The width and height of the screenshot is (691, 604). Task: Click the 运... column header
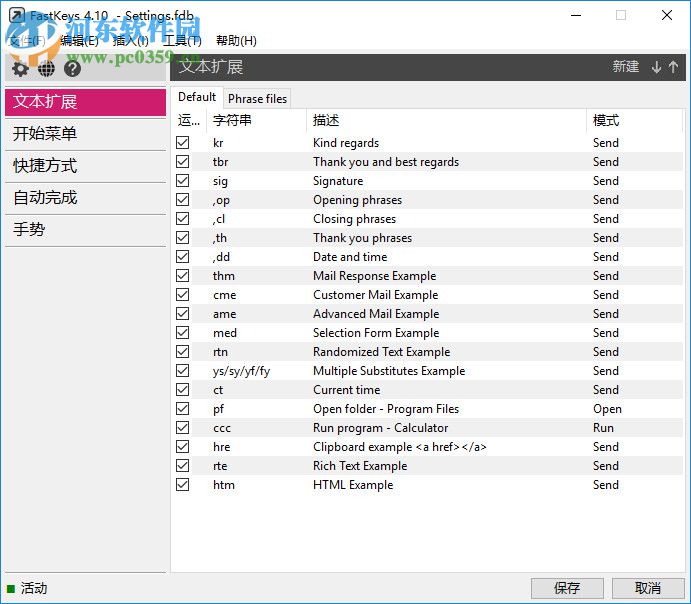tap(189, 120)
